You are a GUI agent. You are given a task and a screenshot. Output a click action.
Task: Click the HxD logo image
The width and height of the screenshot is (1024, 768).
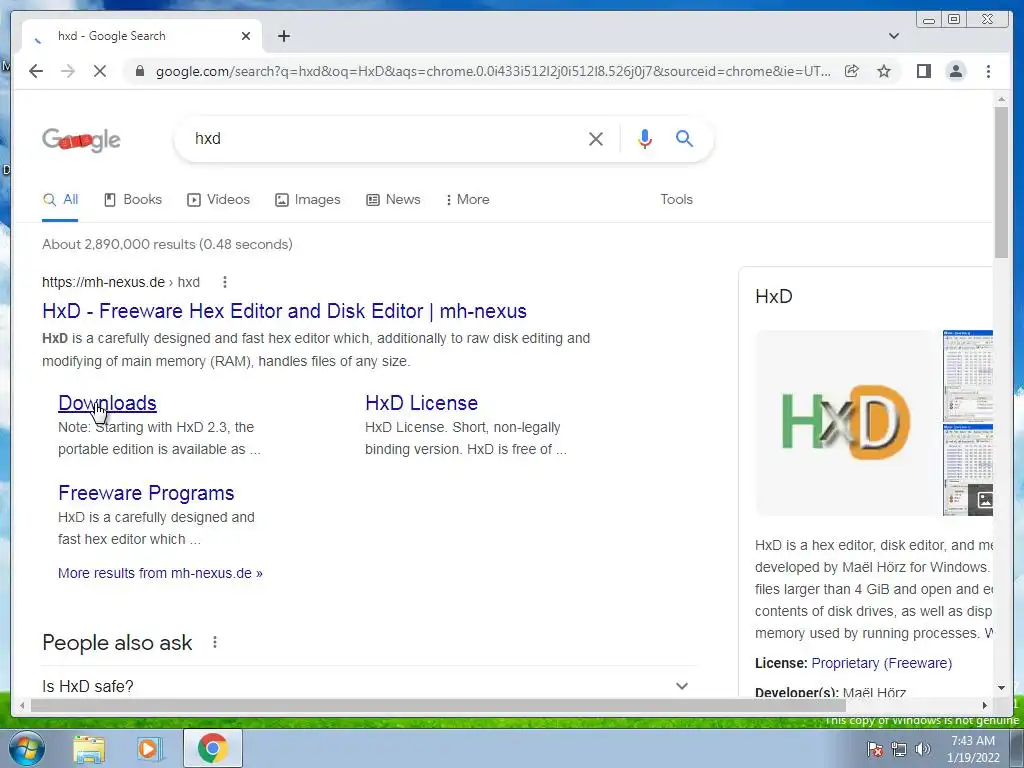[x=846, y=423]
